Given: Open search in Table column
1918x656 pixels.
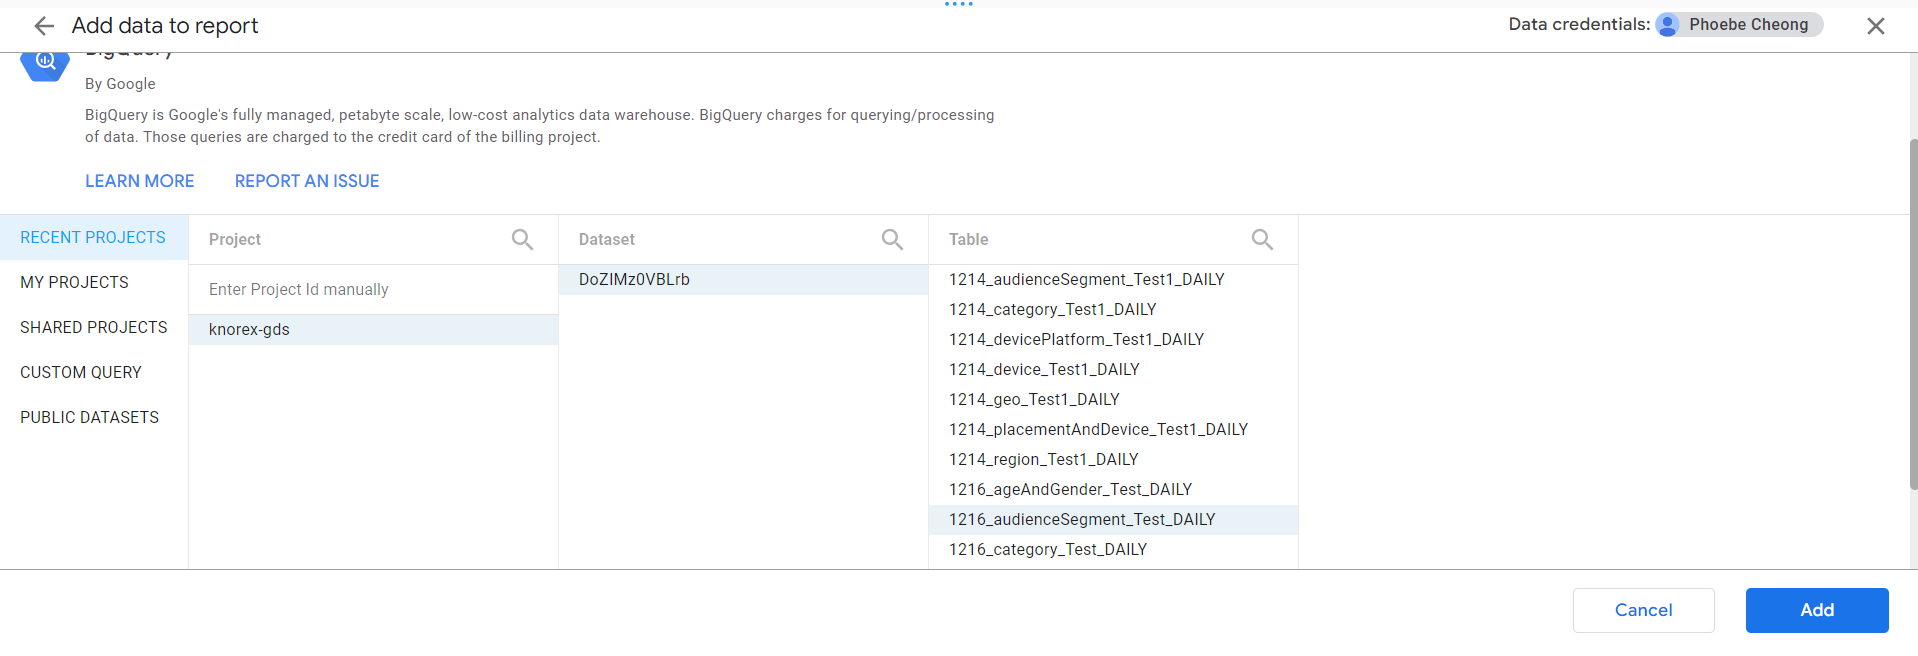Looking at the screenshot, I should [x=1262, y=239].
